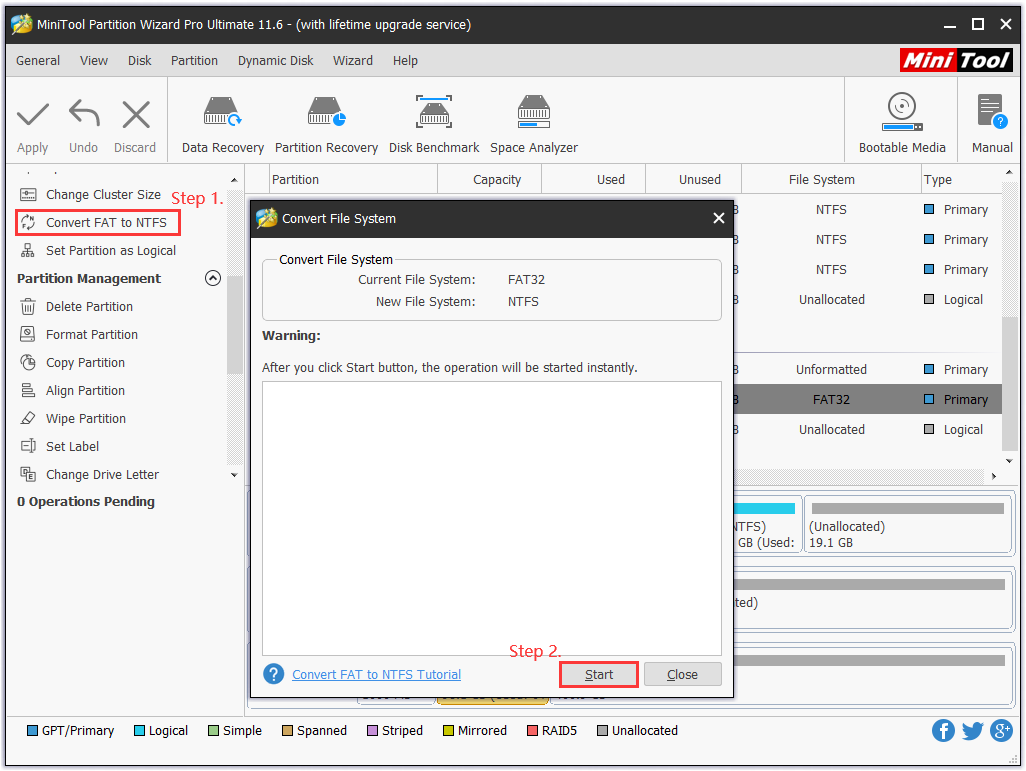Open the Google Plus share icon
The width and height of the screenshot is (1026, 771).
[1001, 730]
